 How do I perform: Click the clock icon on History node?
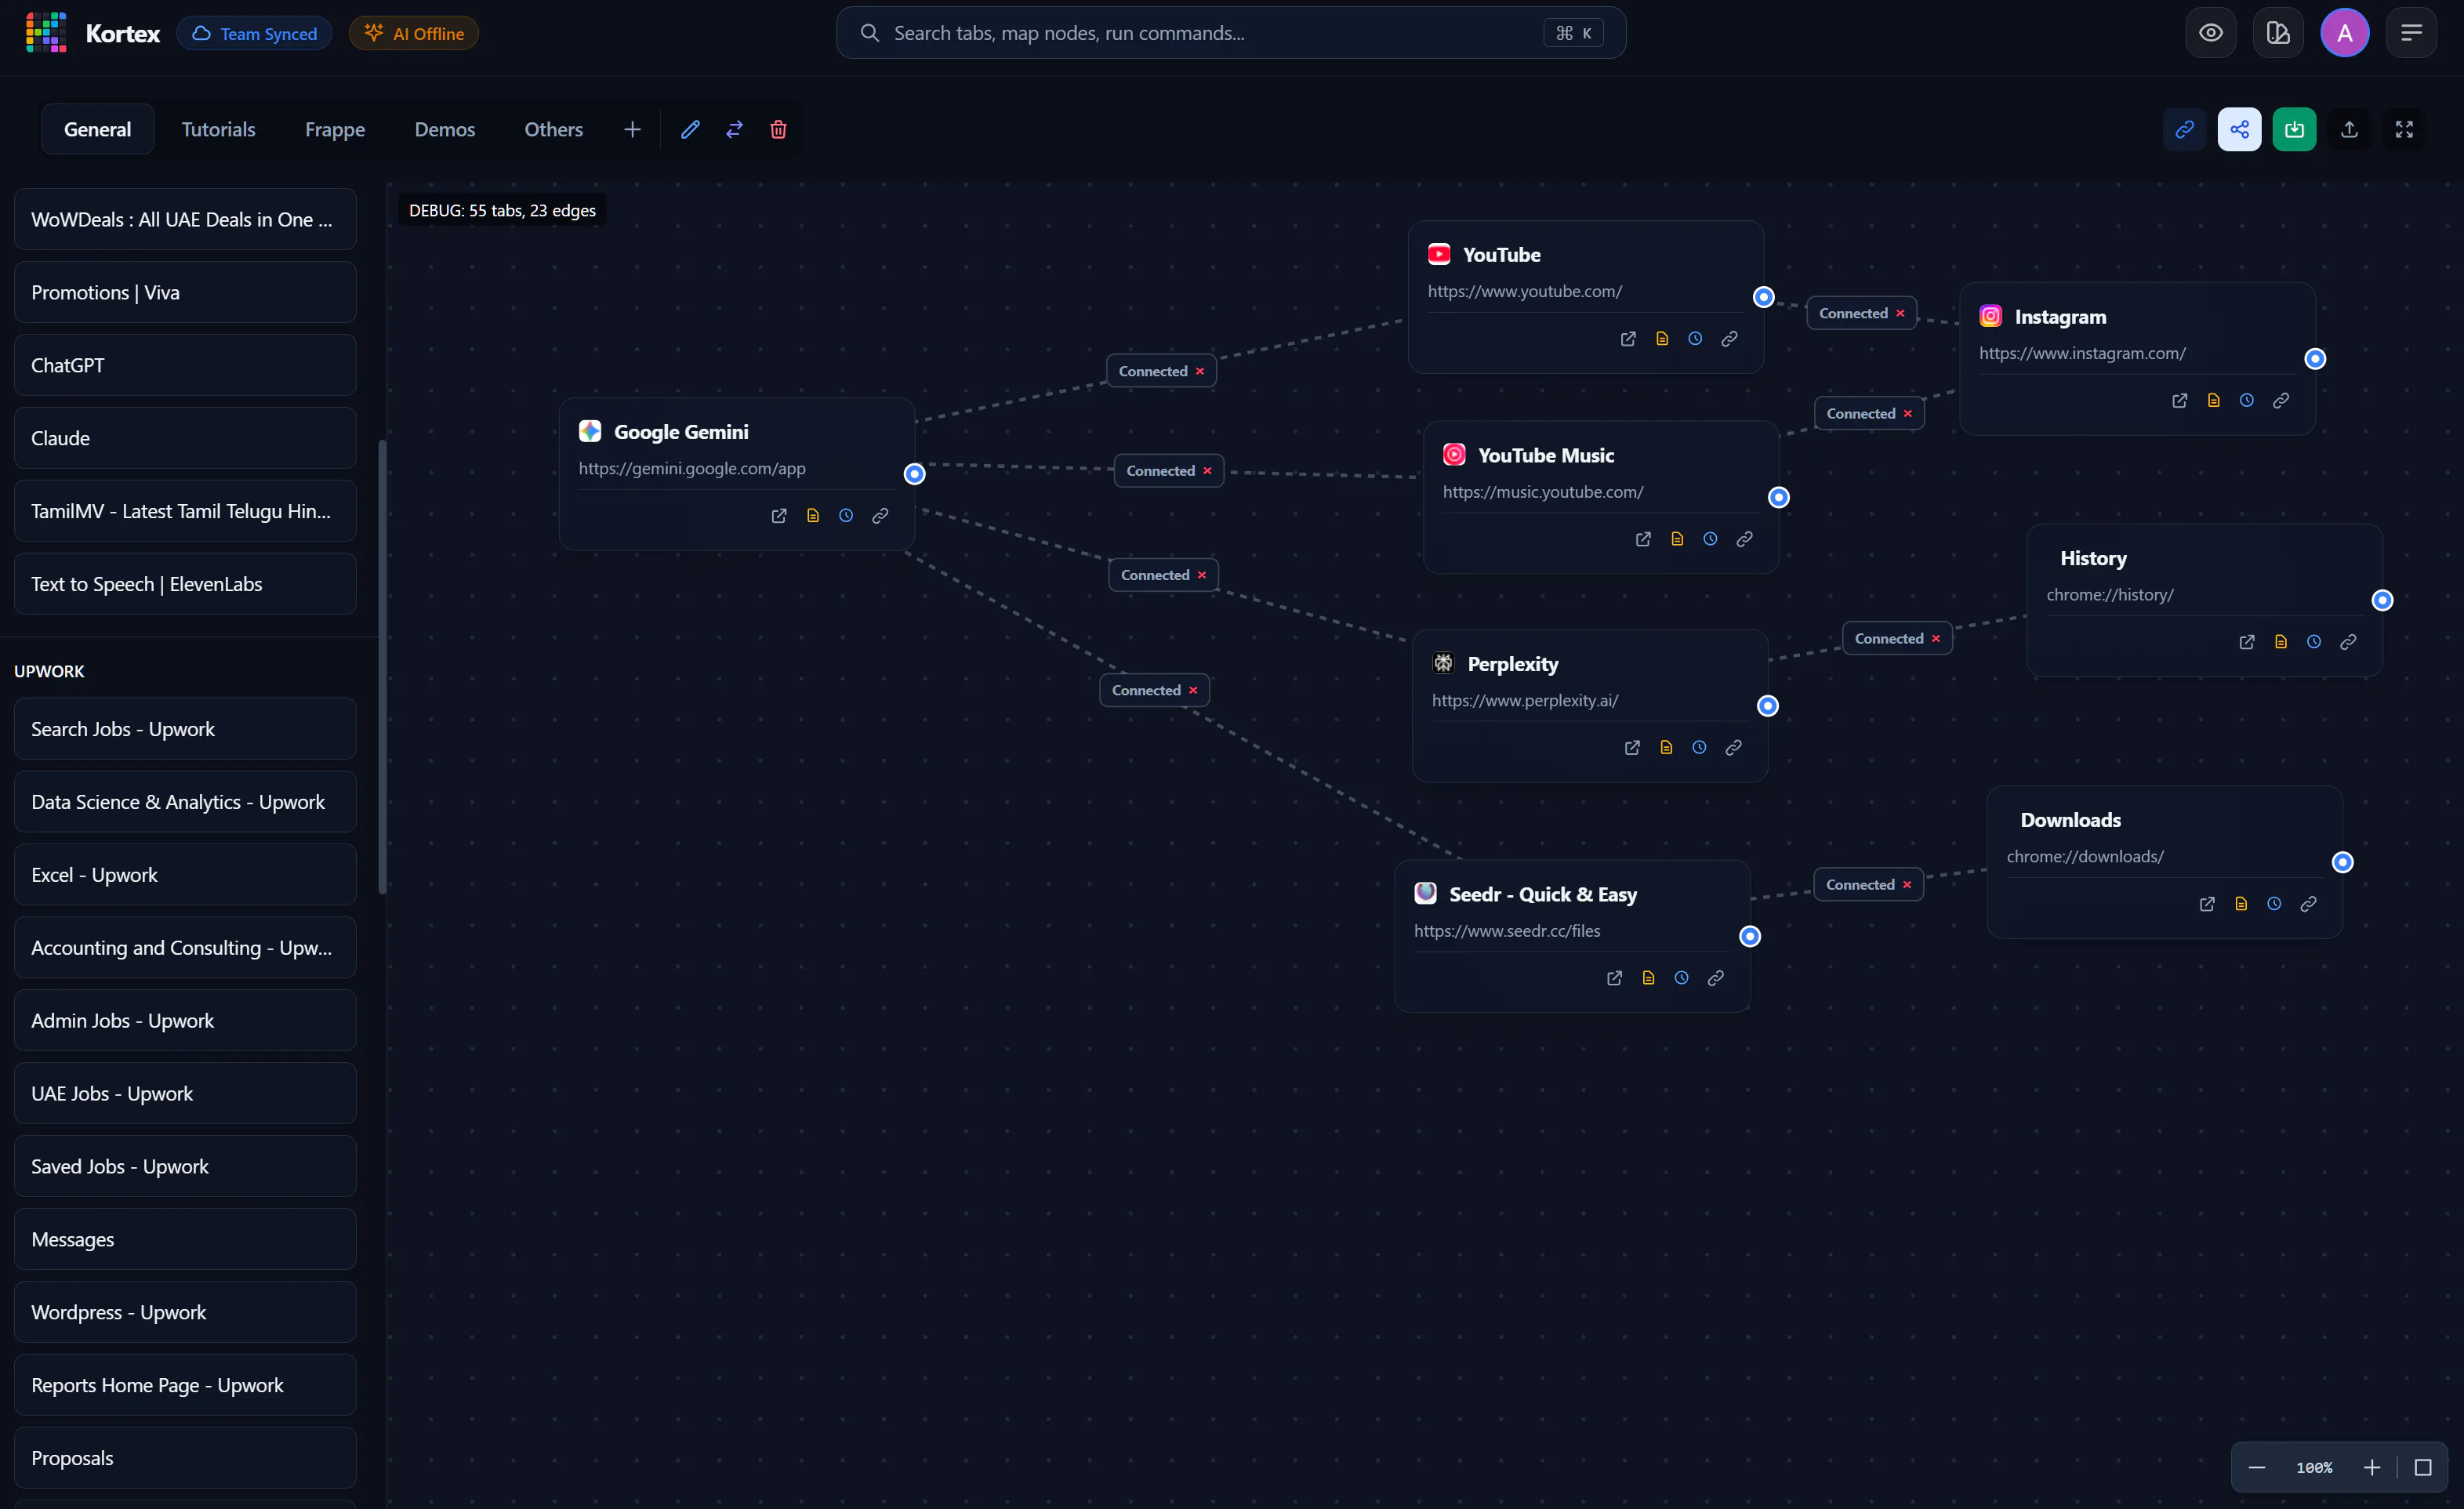tap(2314, 642)
